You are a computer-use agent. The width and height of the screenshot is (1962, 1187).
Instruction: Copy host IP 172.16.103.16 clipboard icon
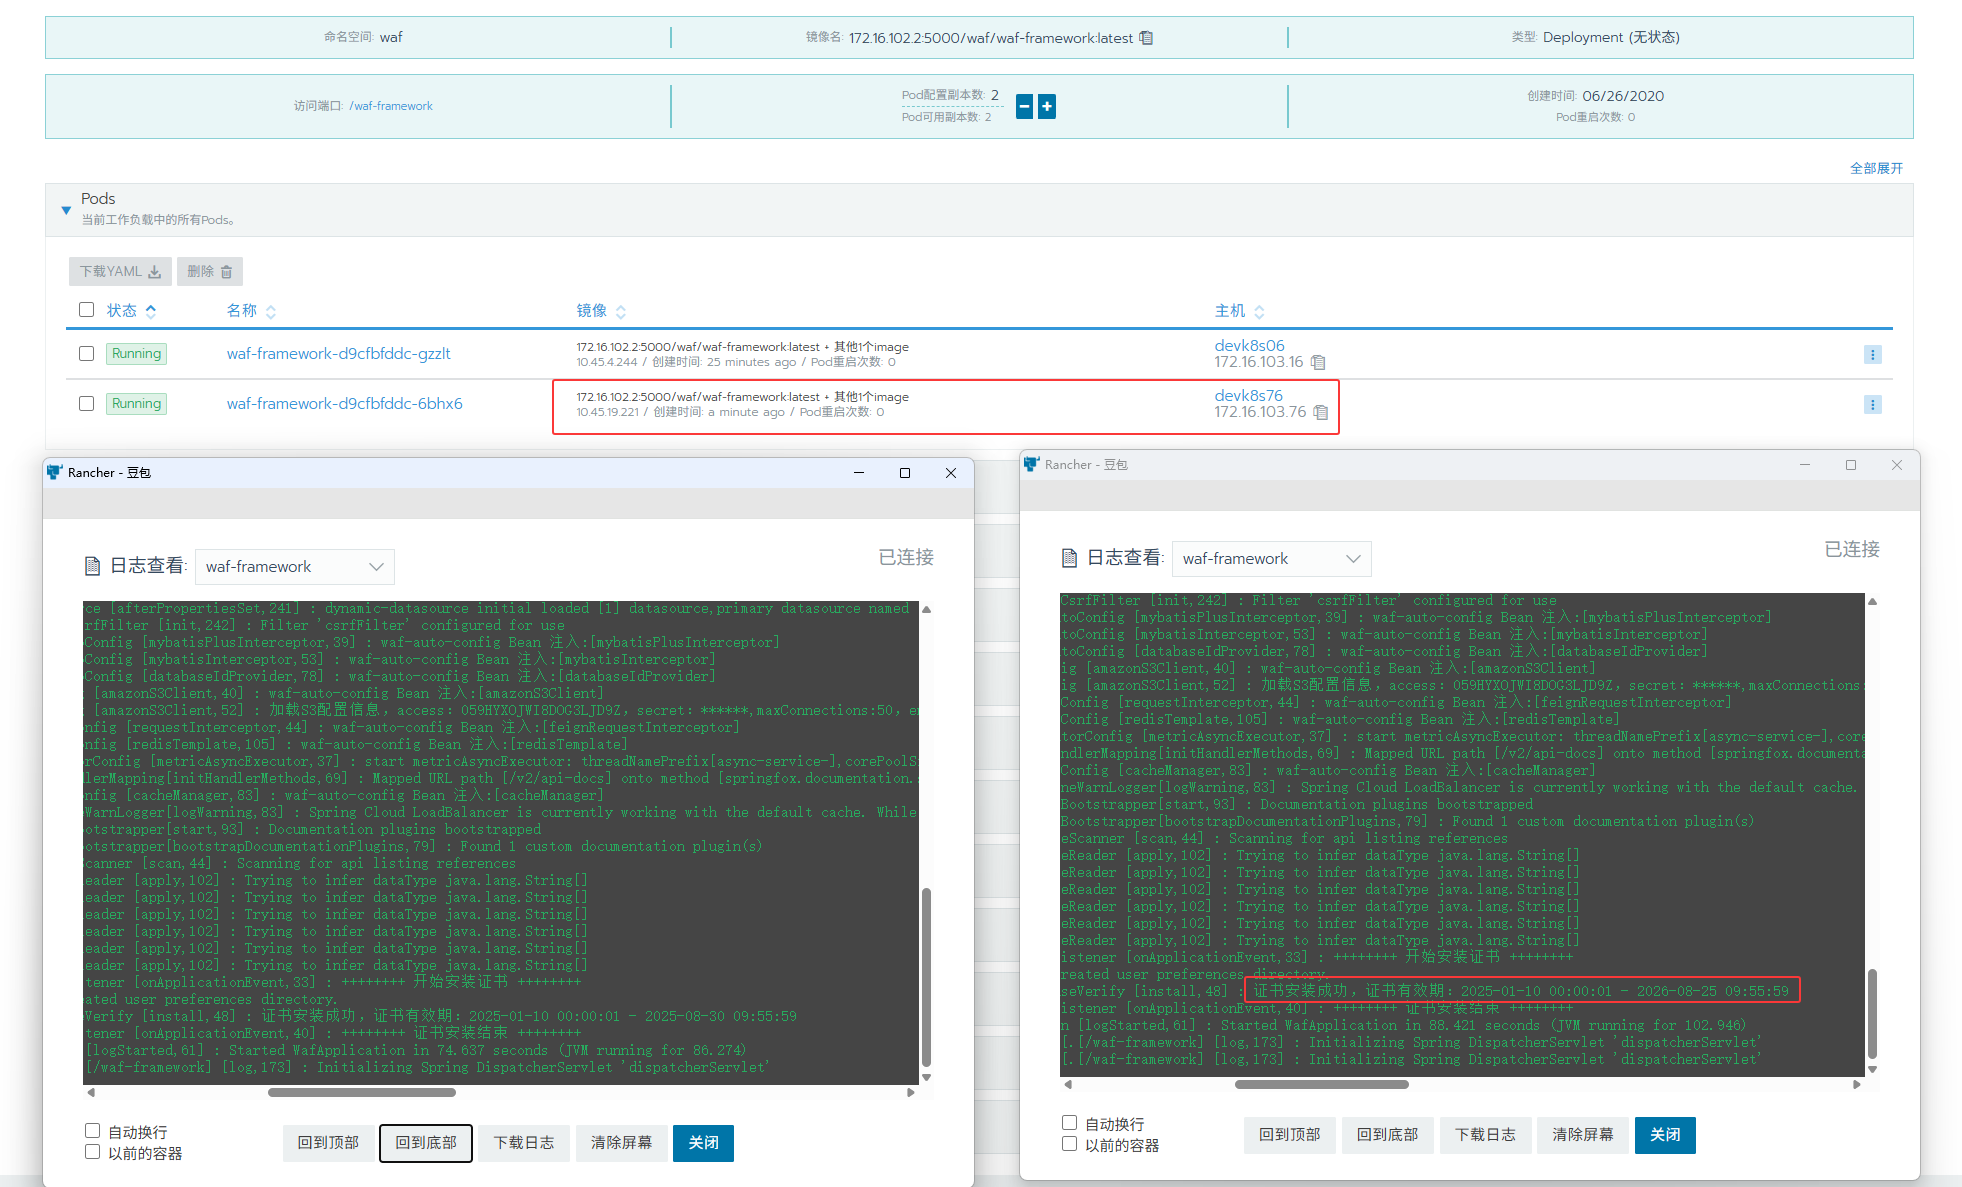point(1318,362)
